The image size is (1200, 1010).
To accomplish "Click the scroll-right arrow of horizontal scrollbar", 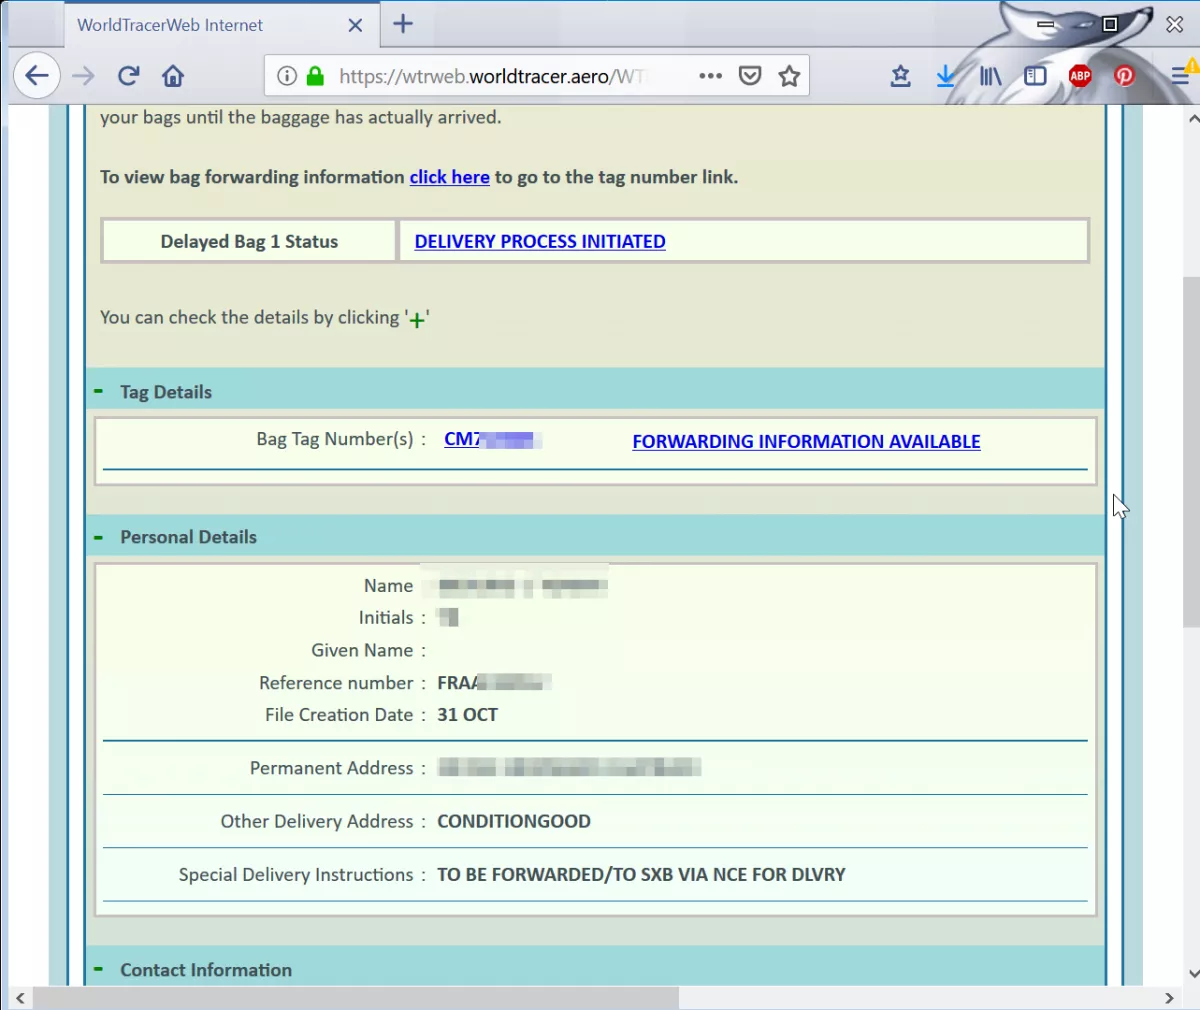I will pos(1169,998).
